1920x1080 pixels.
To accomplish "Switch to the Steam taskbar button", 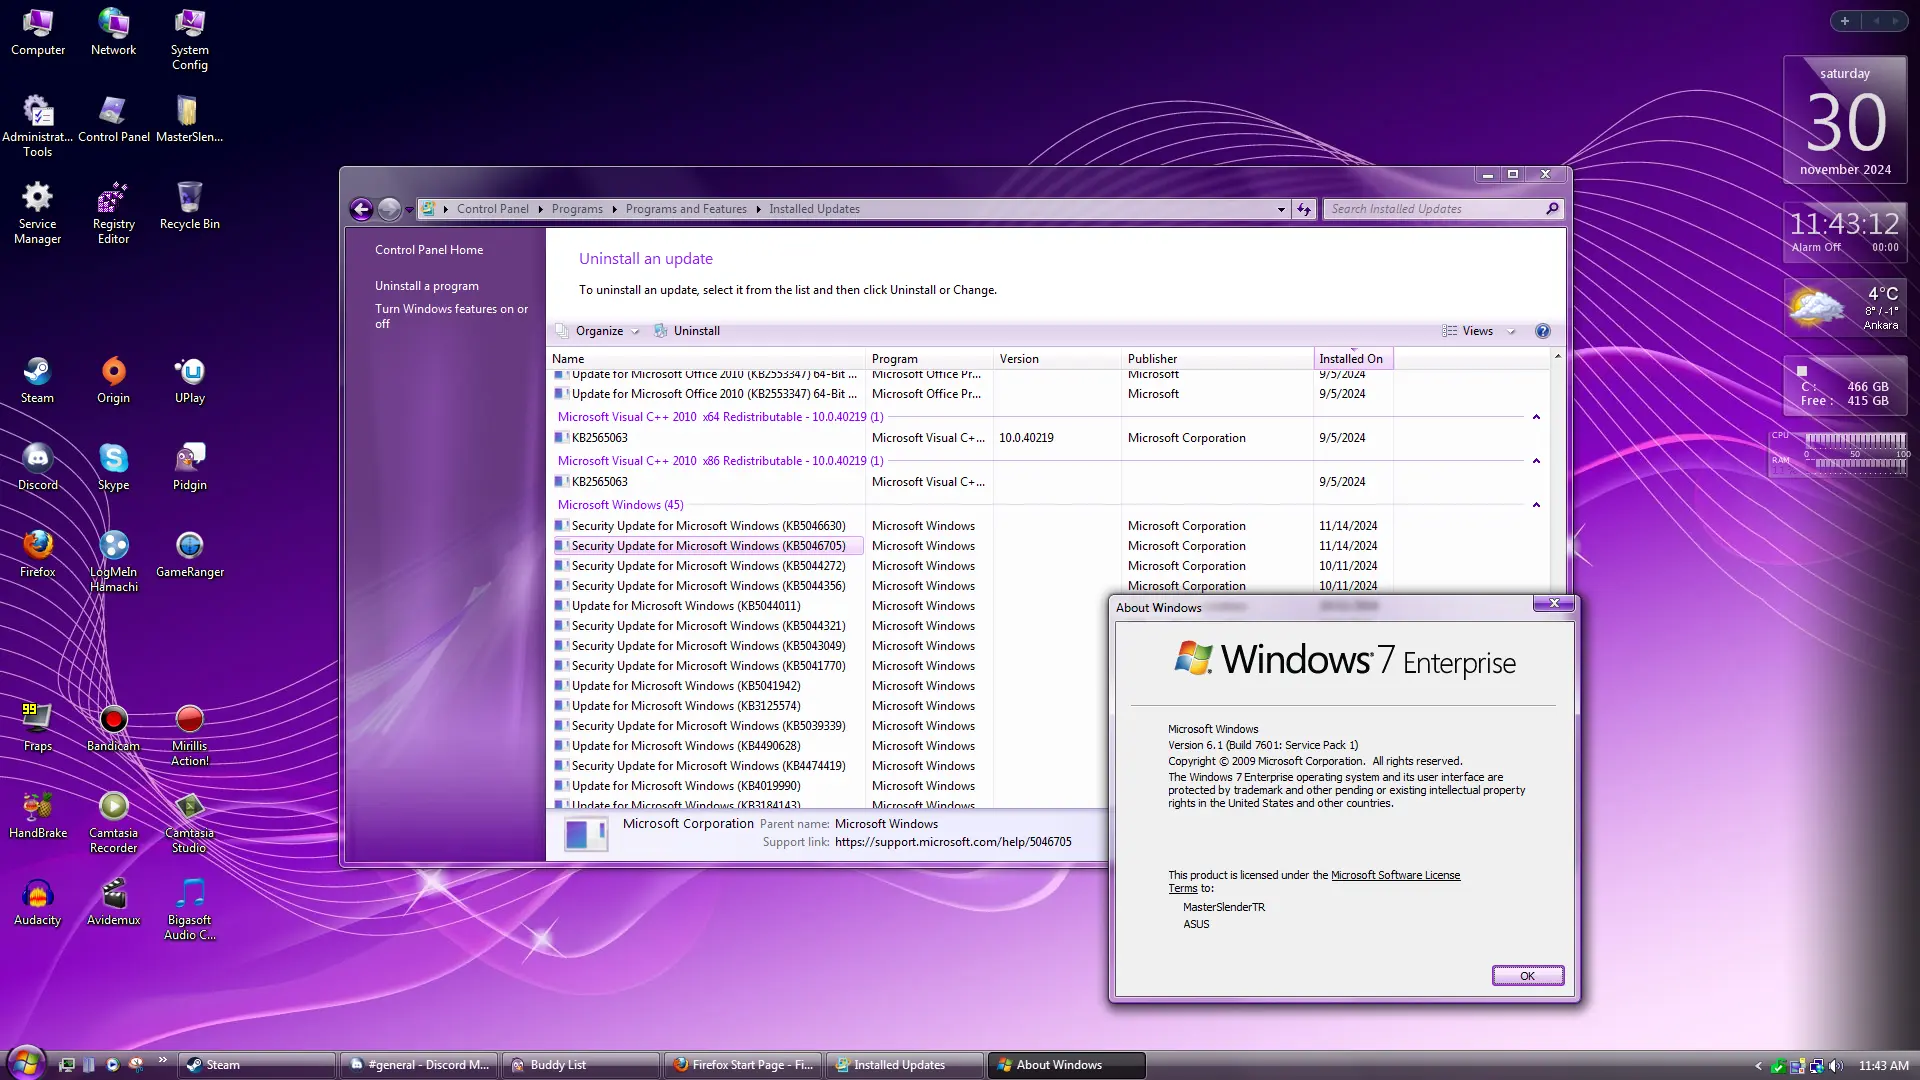I will pos(257,1065).
